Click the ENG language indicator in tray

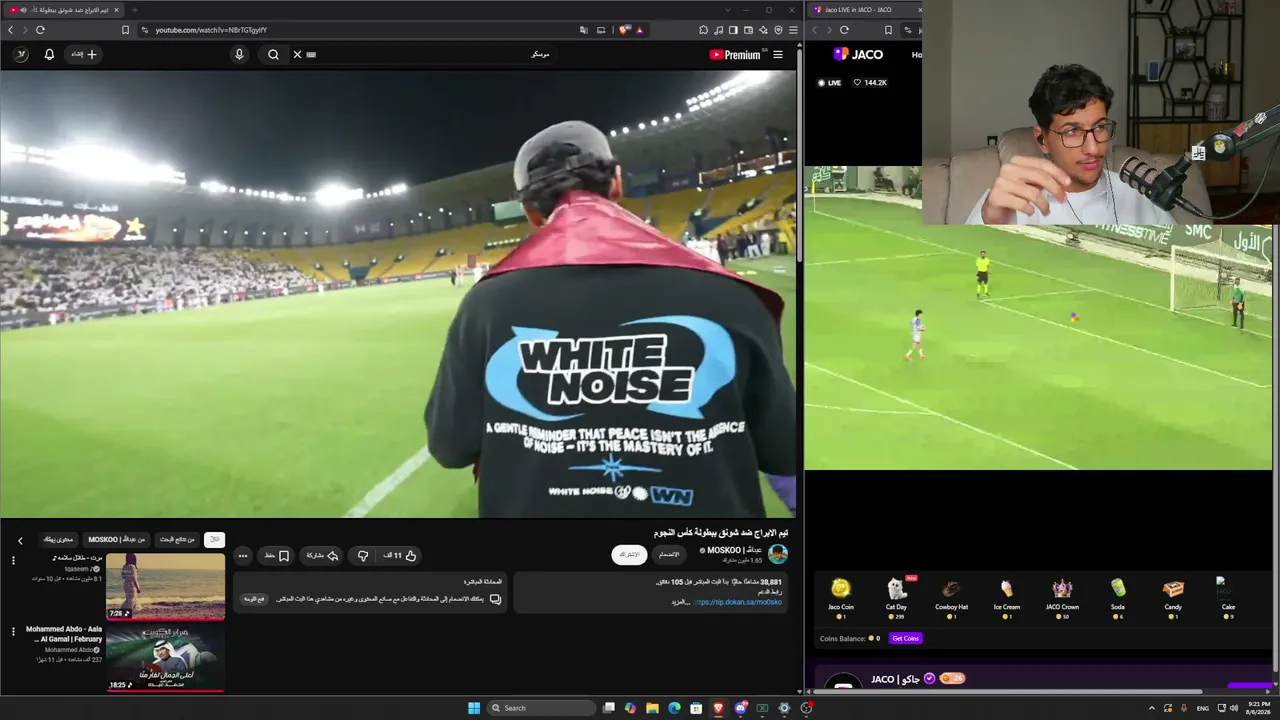coord(1203,708)
